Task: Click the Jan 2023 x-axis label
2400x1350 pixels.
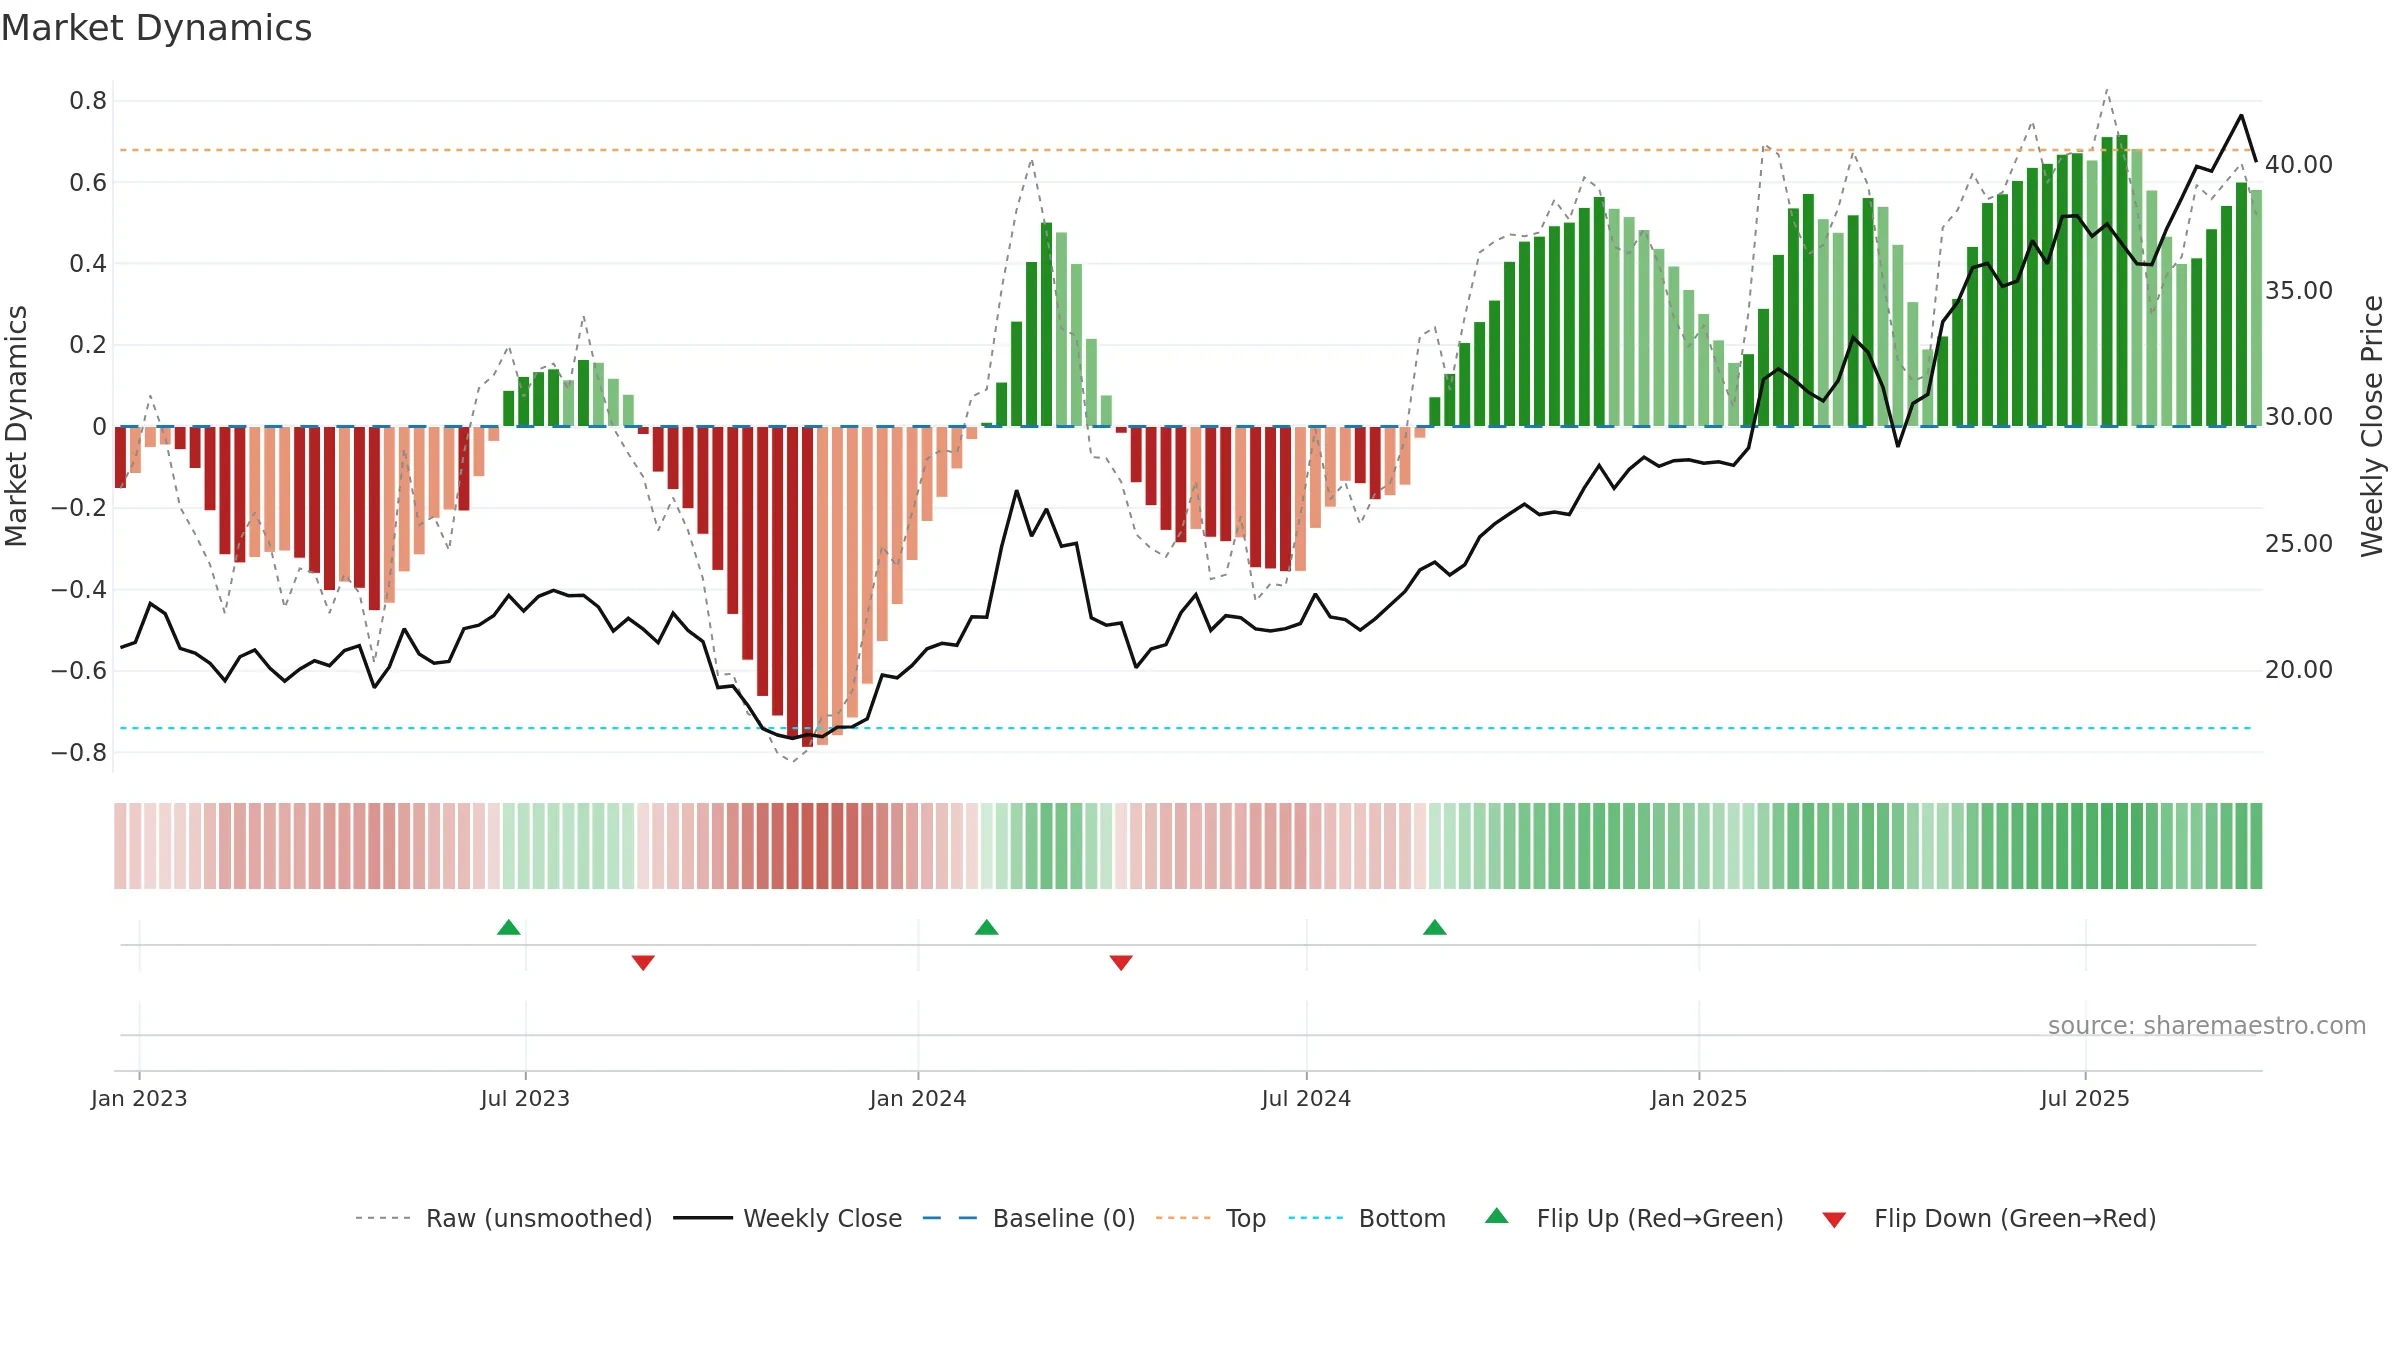Action: (139, 1098)
